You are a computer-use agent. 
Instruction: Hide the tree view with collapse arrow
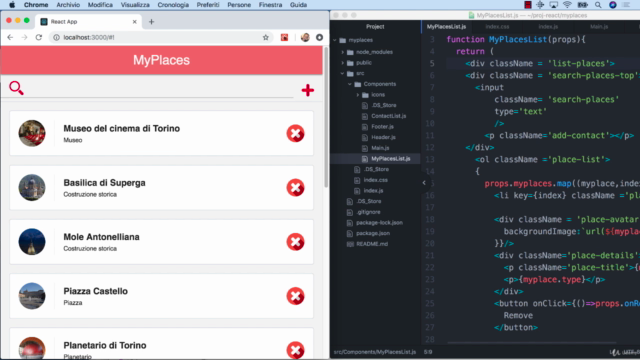[x=424, y=182]
